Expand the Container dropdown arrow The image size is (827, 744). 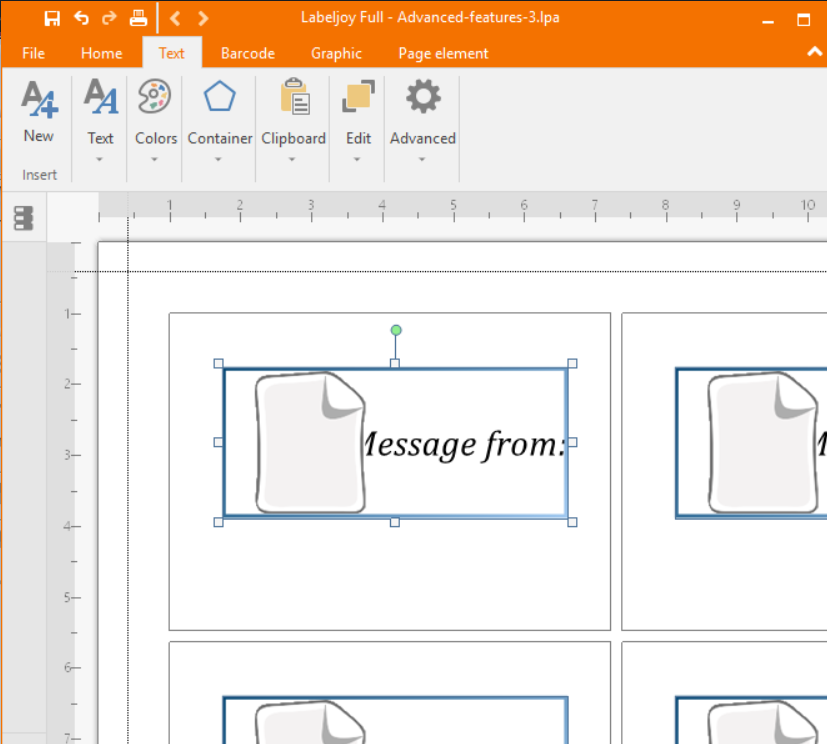218,159
